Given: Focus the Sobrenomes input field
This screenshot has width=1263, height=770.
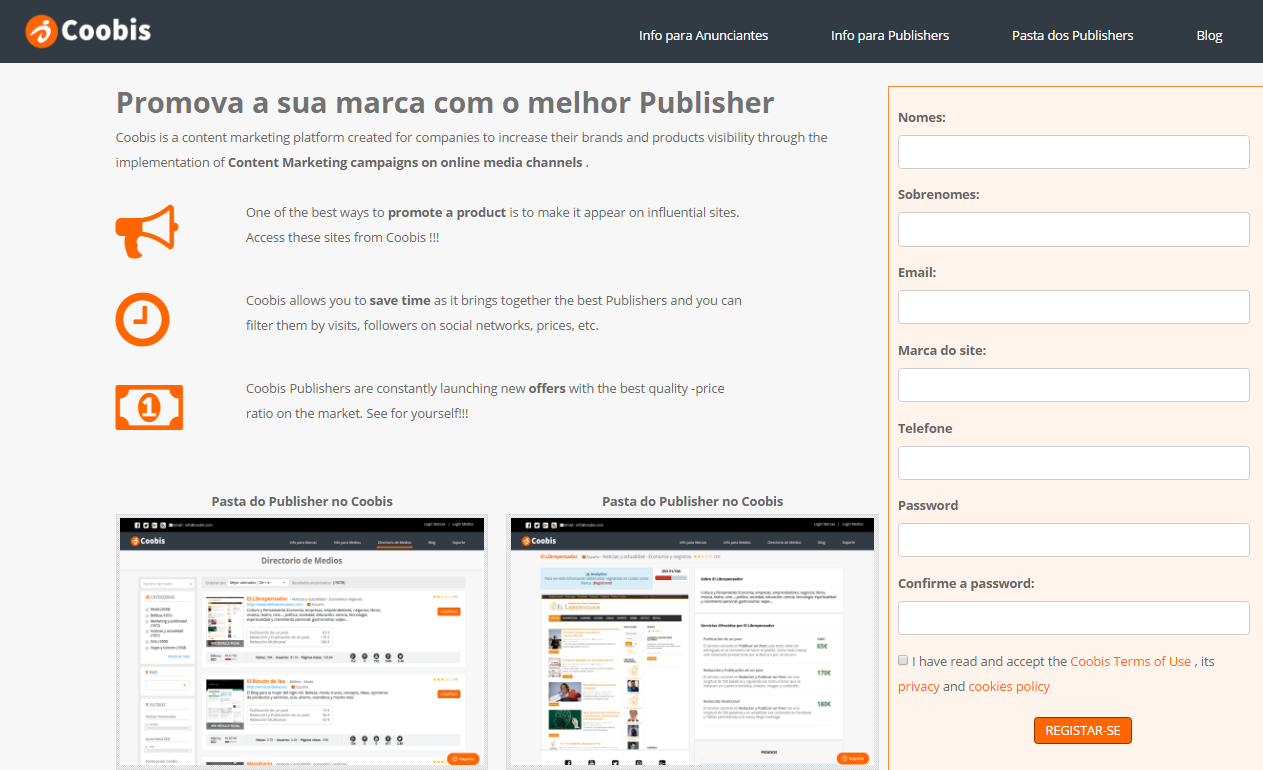Looking at the screenshot, I should click(x=1074, y=229).
